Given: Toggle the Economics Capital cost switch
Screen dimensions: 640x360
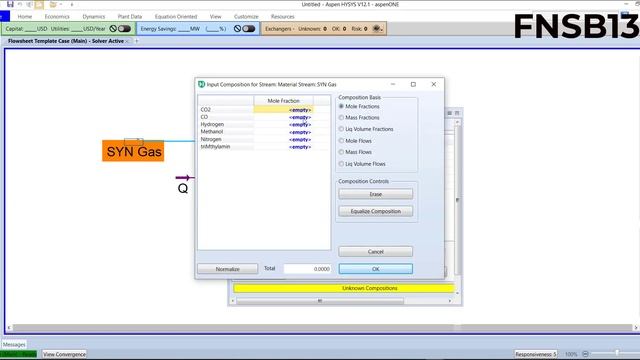Looking at the screenshot, I should pyautogui.click(x=124, y=29).
